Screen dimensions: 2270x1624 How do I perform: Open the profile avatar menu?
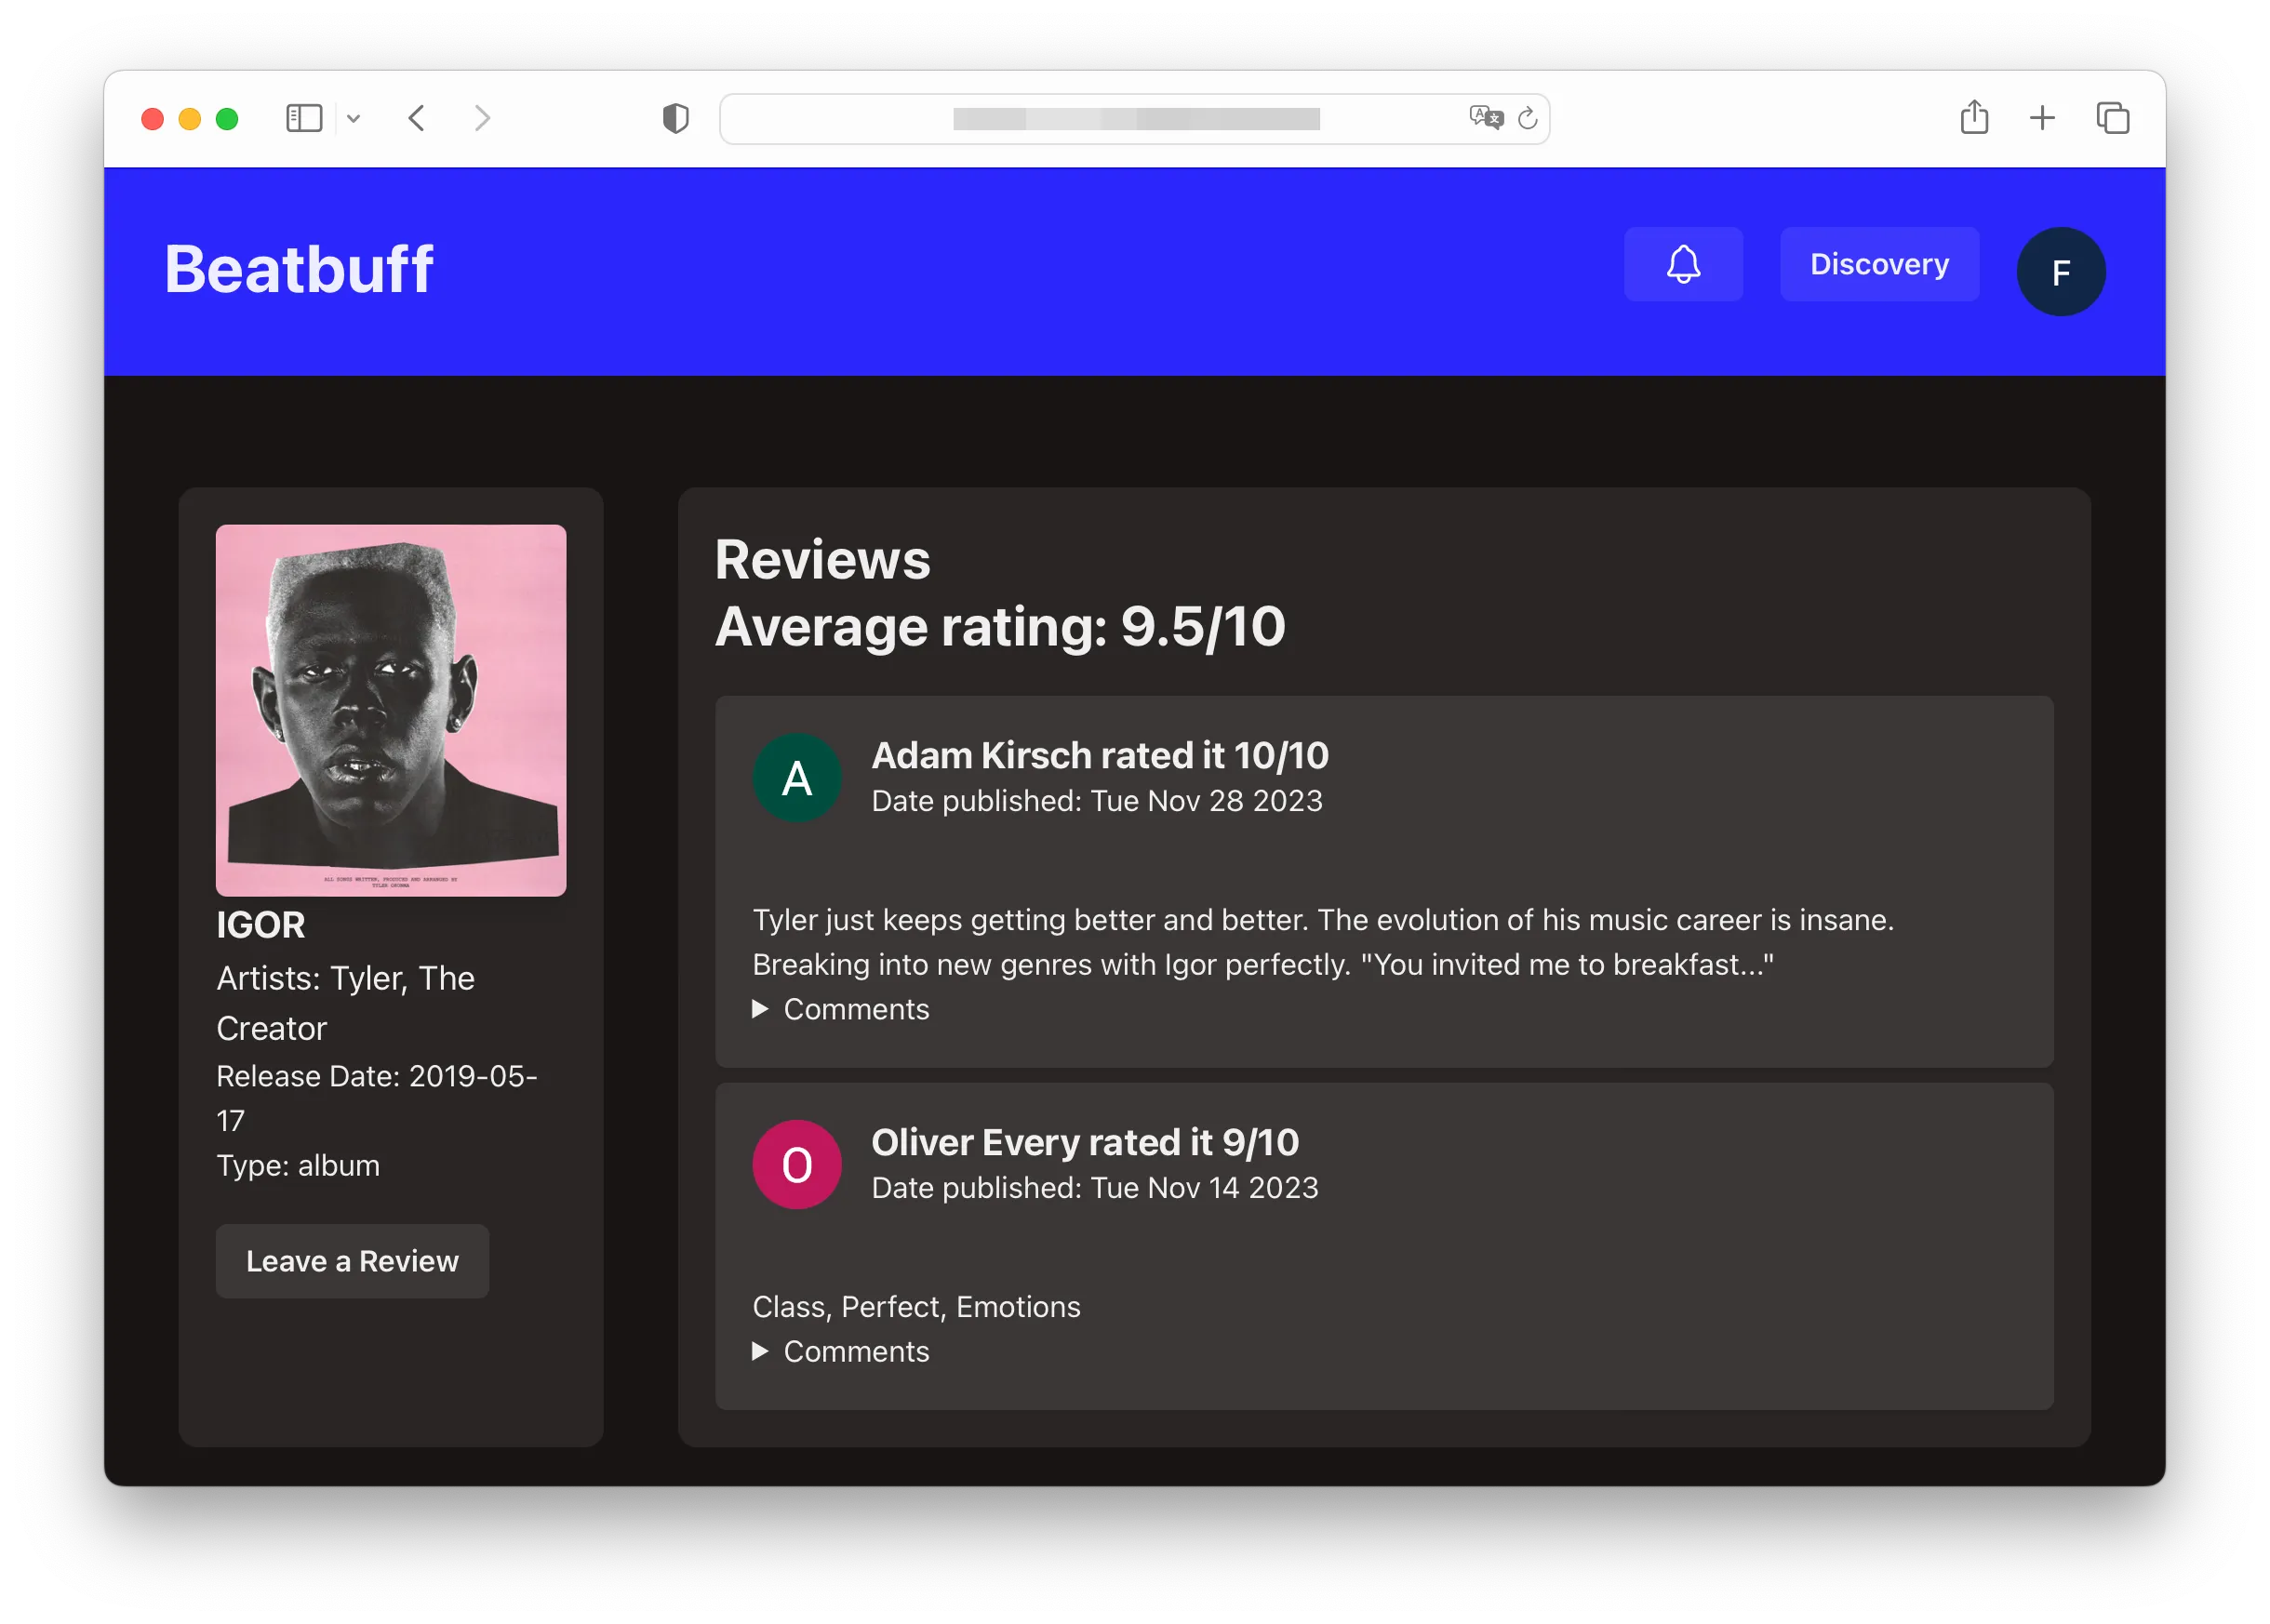pos(2061,271)
